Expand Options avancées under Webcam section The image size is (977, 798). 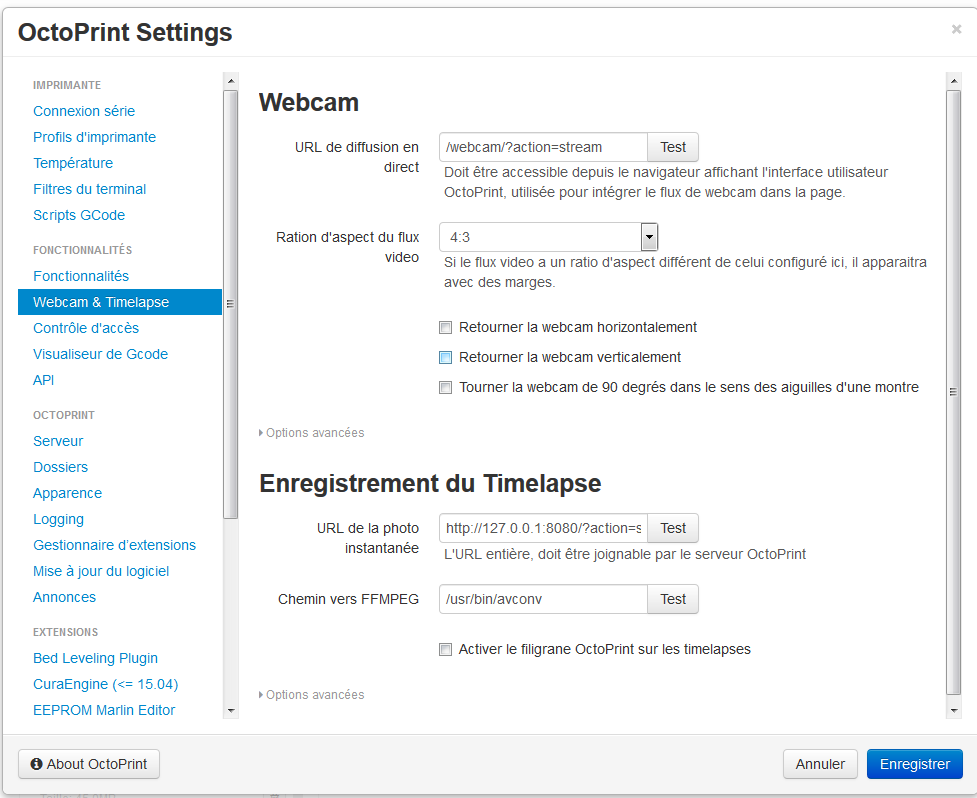pos(312,433)
